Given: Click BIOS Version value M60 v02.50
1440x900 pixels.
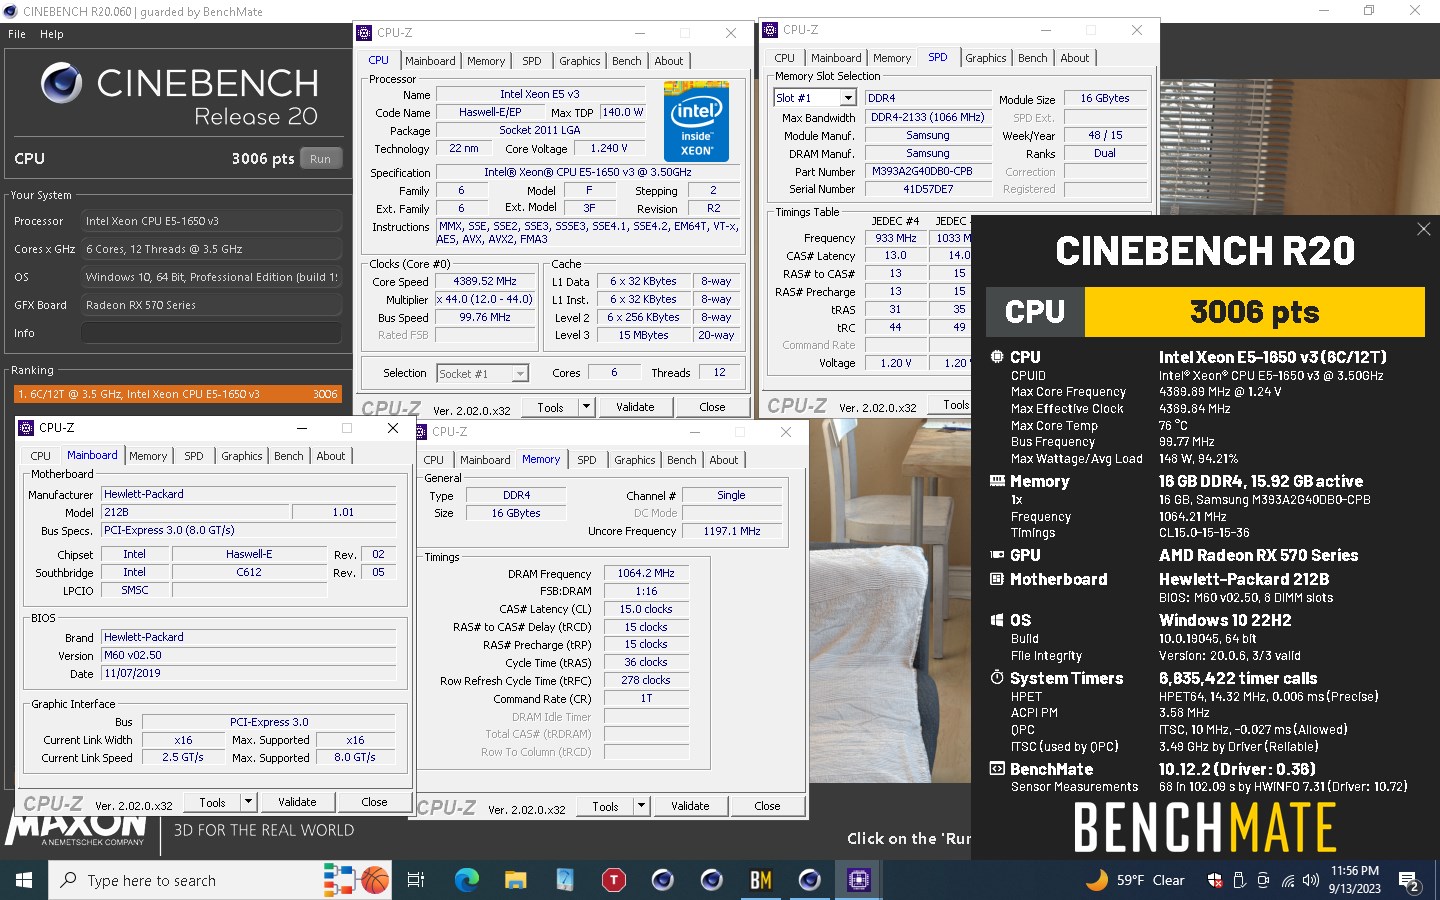Looking at the screenshot, I should pos(249,655).
